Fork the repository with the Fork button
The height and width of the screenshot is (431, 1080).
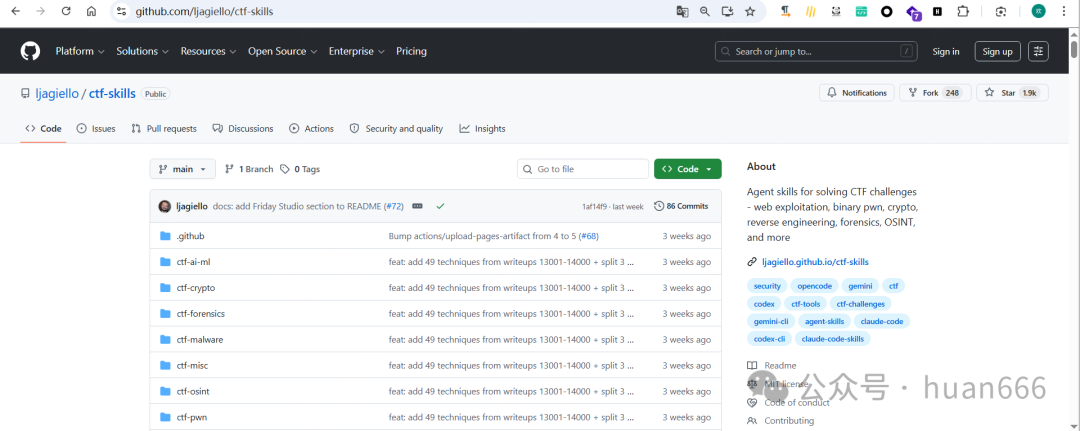935,93
